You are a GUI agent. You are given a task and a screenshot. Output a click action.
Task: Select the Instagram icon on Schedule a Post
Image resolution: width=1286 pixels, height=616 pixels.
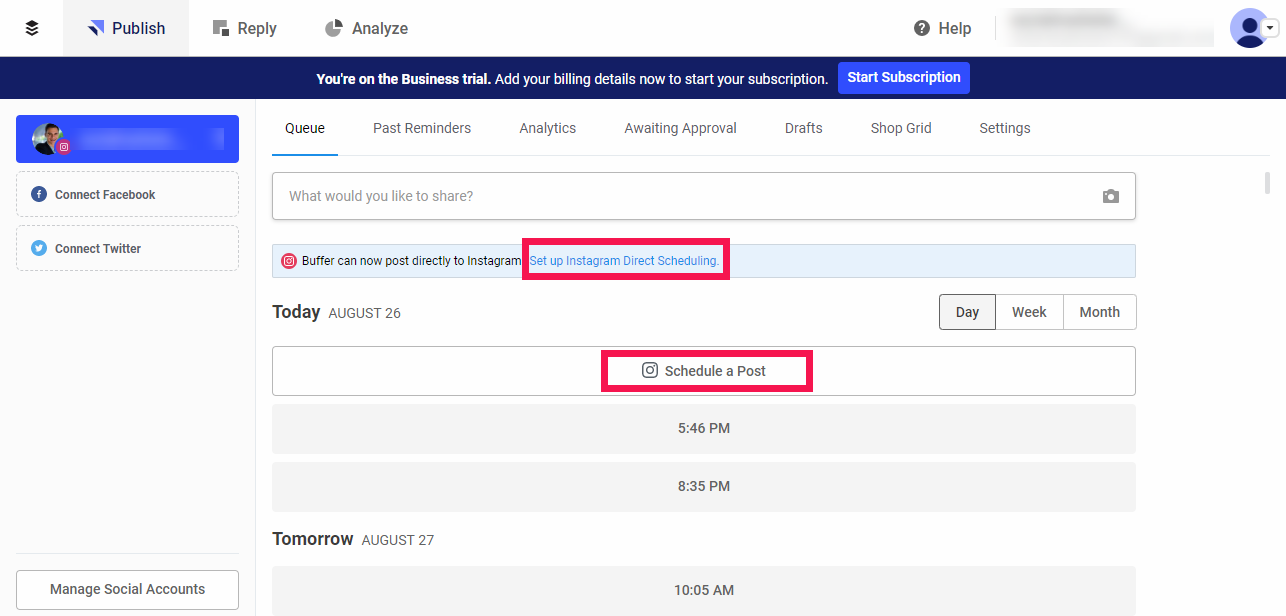click(649, 370)
